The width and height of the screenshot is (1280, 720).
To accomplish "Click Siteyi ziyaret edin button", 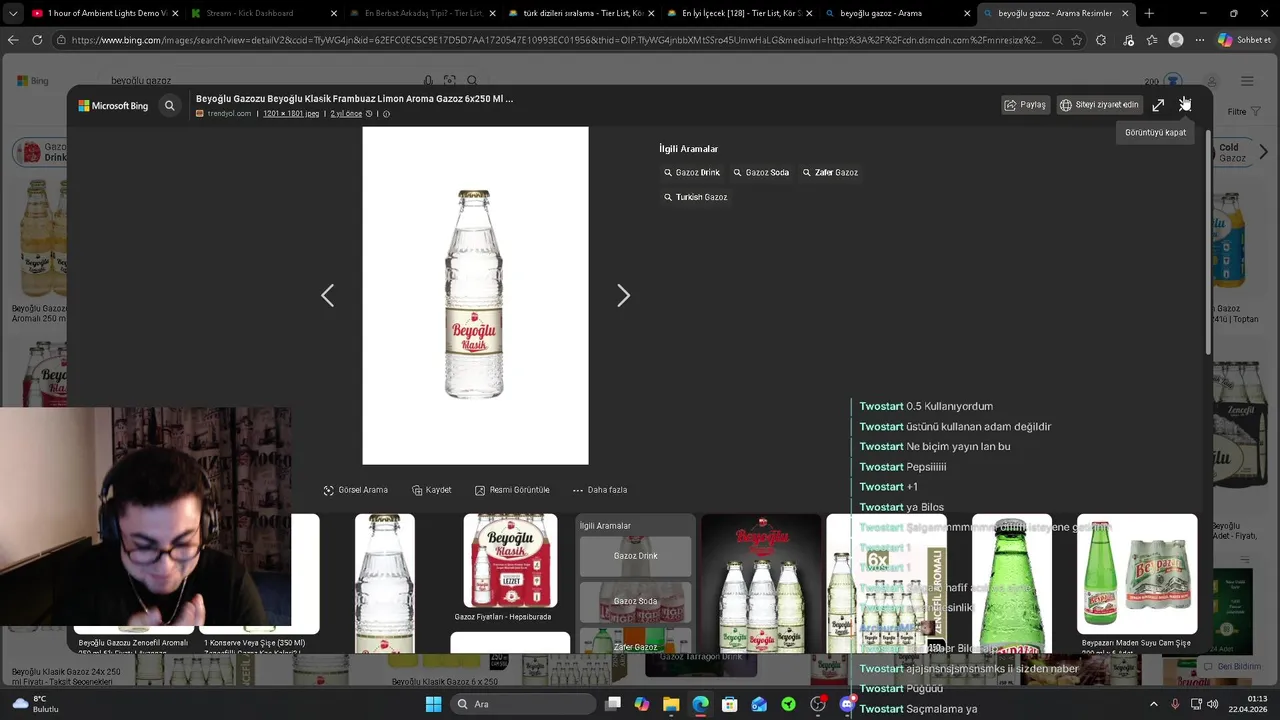I will click(1099, 105).
